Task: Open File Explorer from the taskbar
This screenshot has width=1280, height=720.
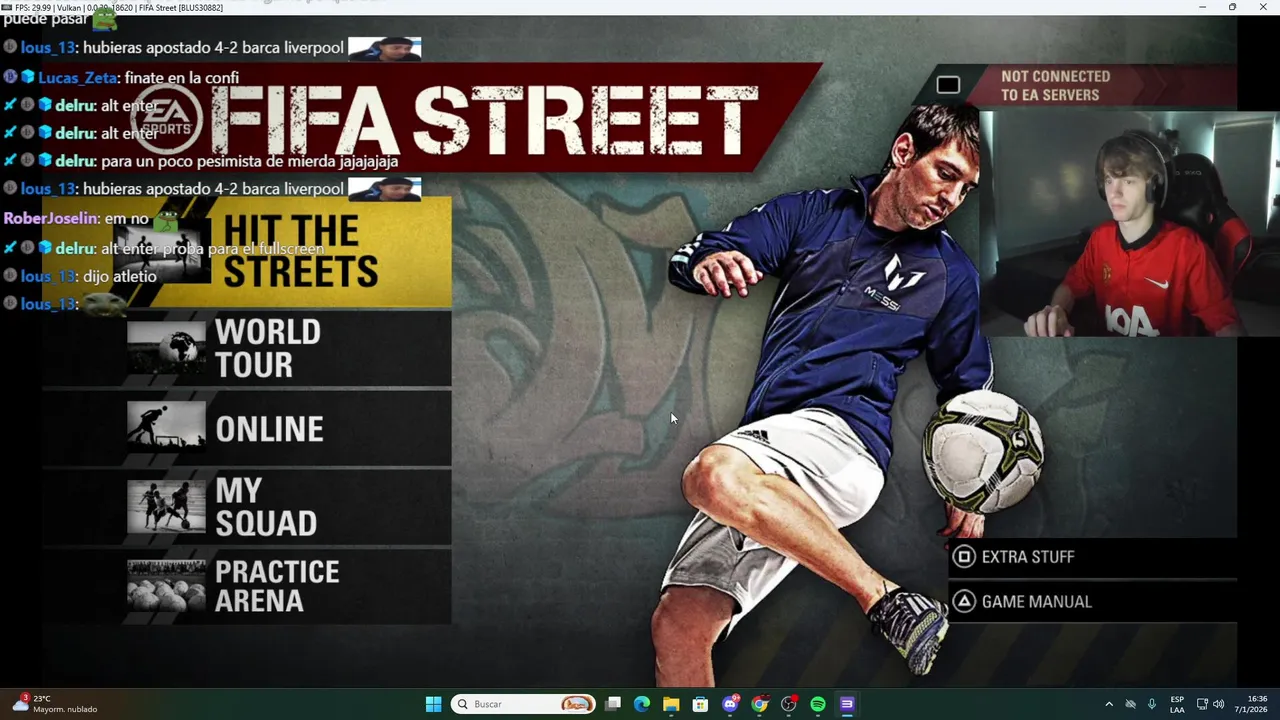Action: (x=671, y=704)
